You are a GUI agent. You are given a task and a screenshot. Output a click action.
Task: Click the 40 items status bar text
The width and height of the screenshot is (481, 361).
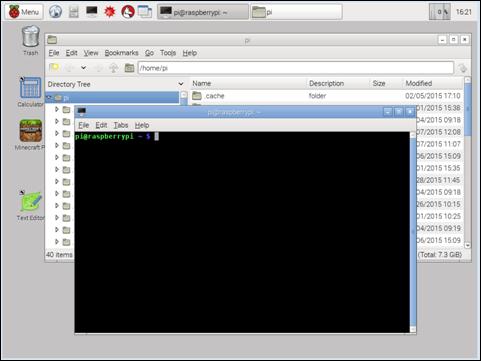click(x=59, y=255)
